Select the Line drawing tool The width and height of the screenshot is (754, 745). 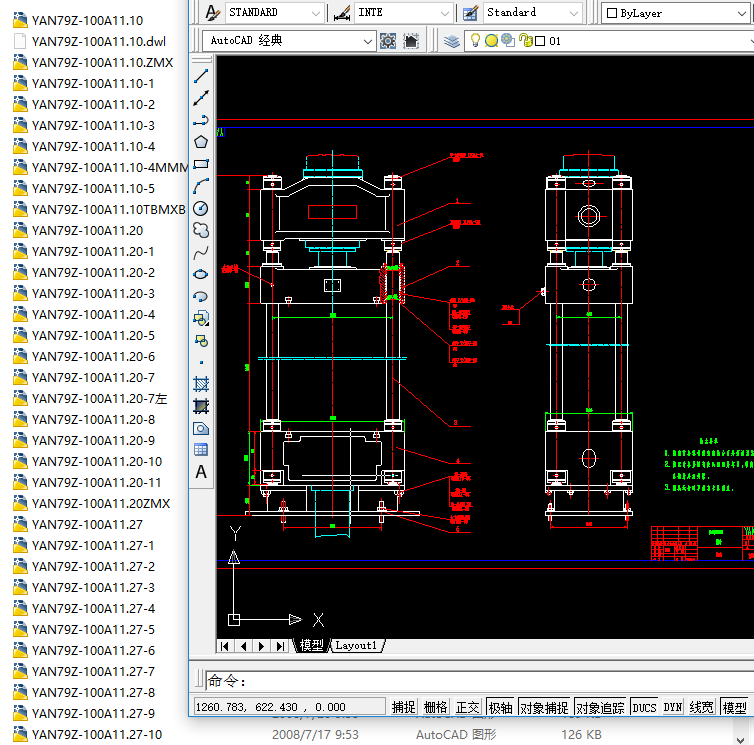pos(201,76)
